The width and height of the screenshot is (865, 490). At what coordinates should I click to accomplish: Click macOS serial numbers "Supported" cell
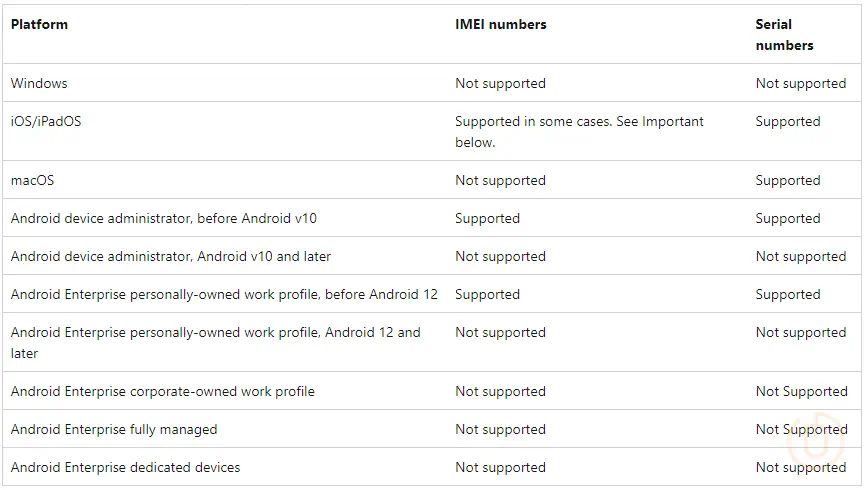coord(788,180)
